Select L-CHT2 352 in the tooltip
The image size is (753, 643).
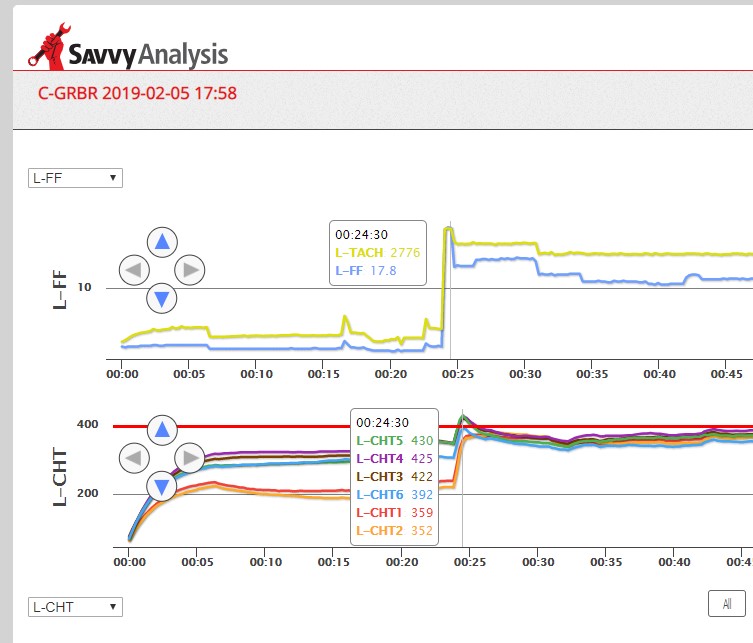(394, 530)
